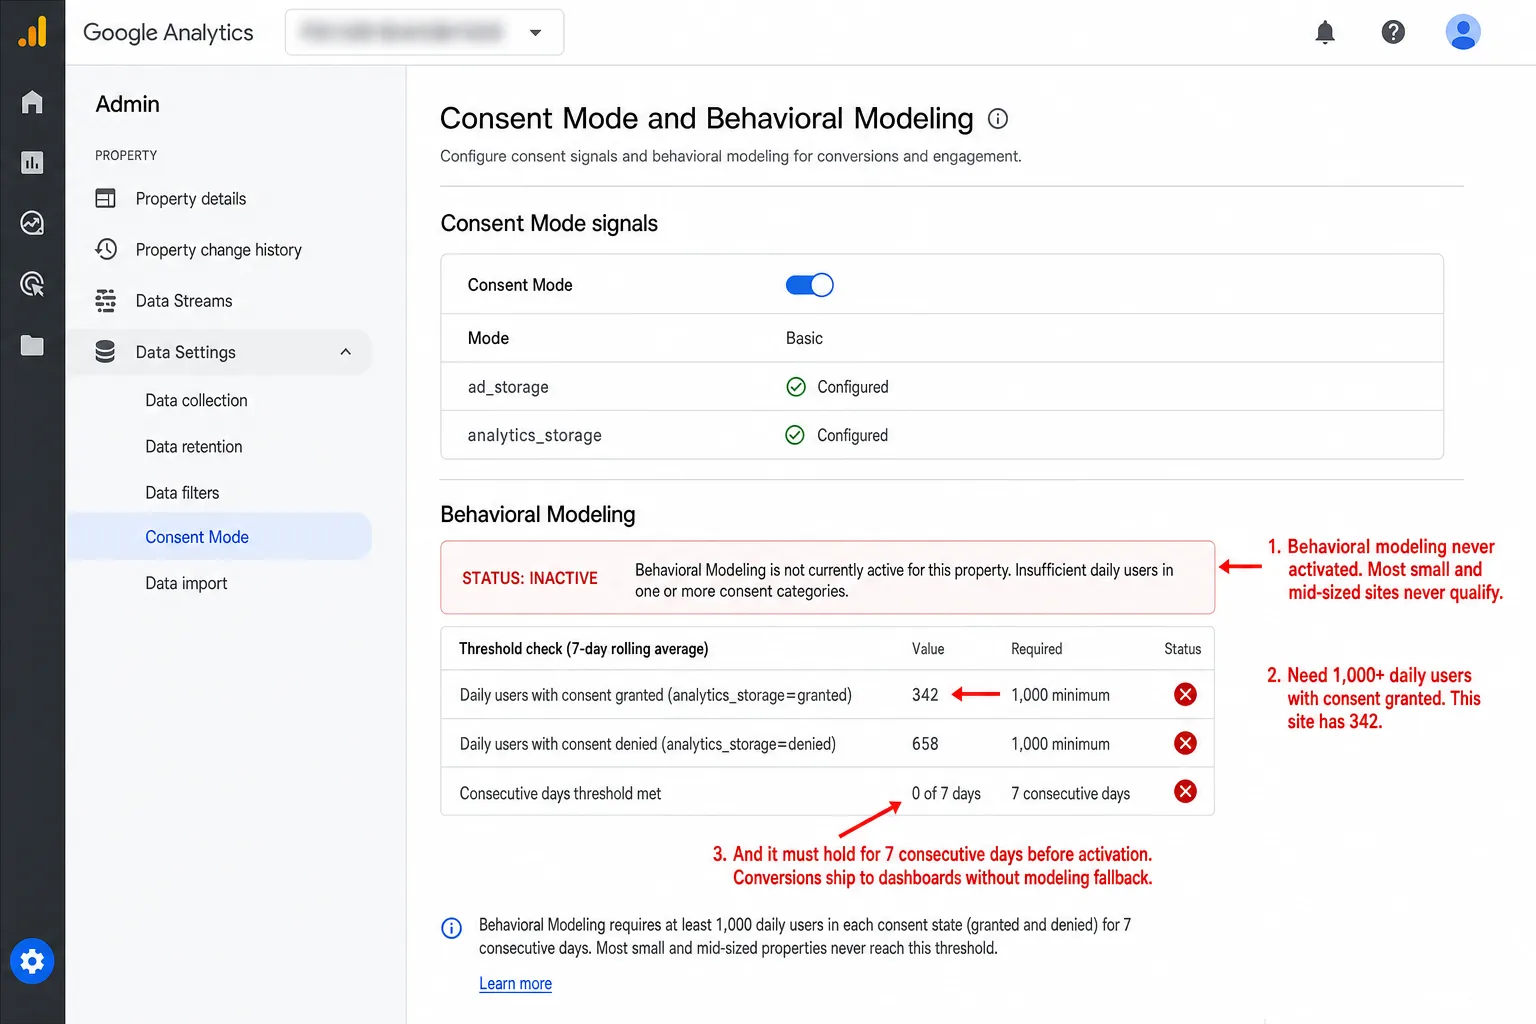Open Reports bar chart icon
Screen dimensions: 1536x1024
tap(32, 162)
